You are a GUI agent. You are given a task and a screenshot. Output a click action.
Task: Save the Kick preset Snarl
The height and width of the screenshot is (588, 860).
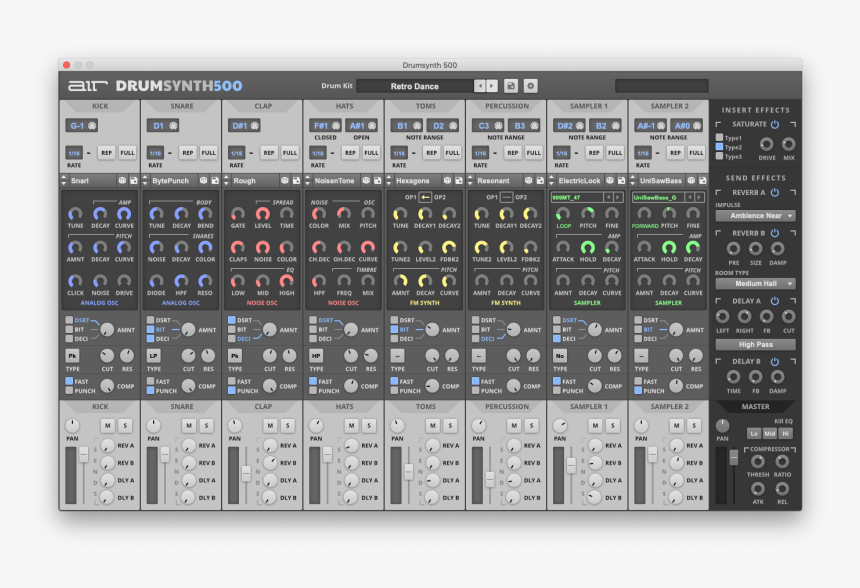point(133,180)
